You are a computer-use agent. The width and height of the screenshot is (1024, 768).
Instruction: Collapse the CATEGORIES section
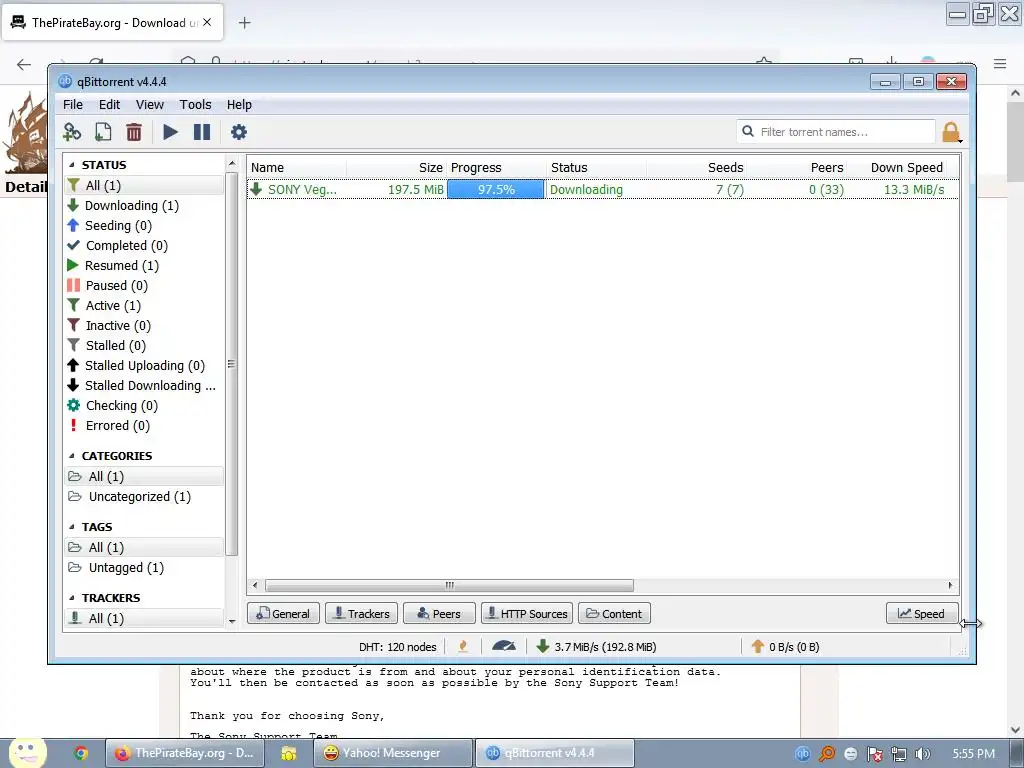pyautogui.click(x=72, y=456)
